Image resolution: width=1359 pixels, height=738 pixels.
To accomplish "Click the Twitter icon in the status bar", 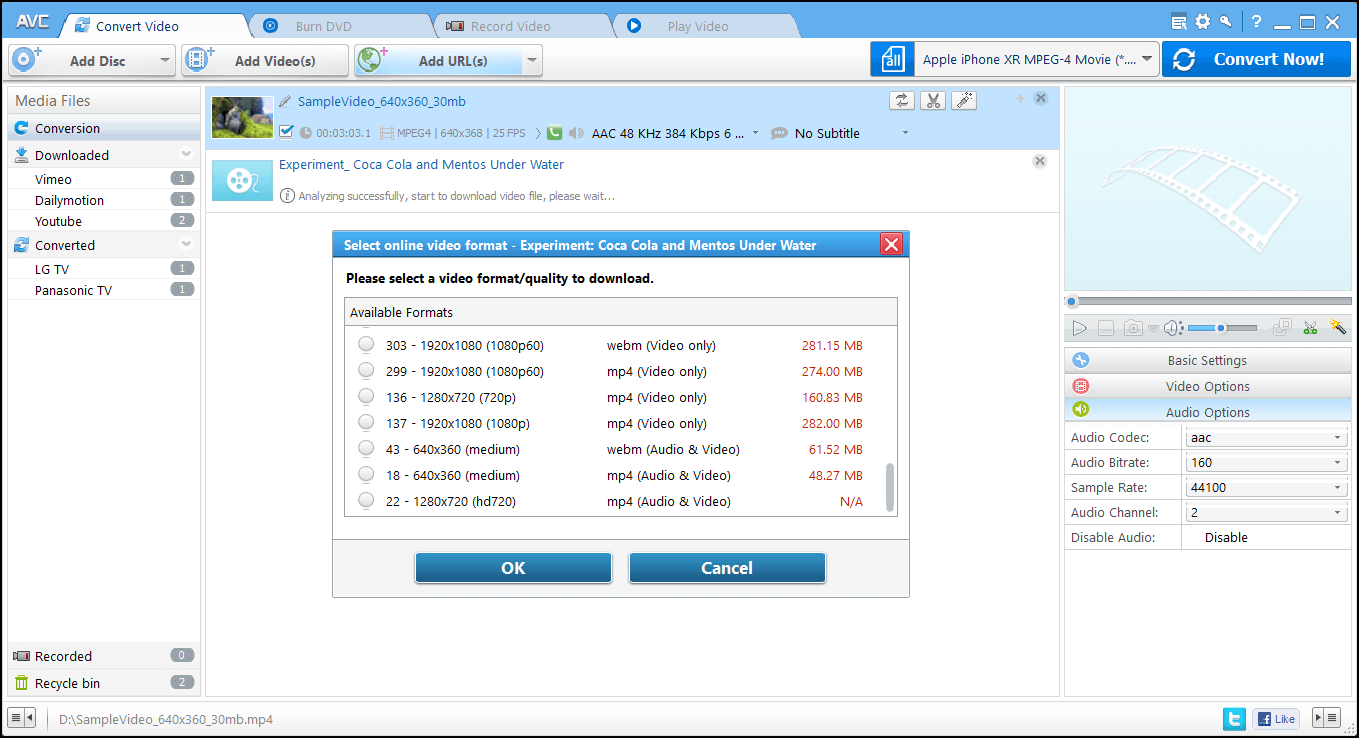I will coord(1234,718).
